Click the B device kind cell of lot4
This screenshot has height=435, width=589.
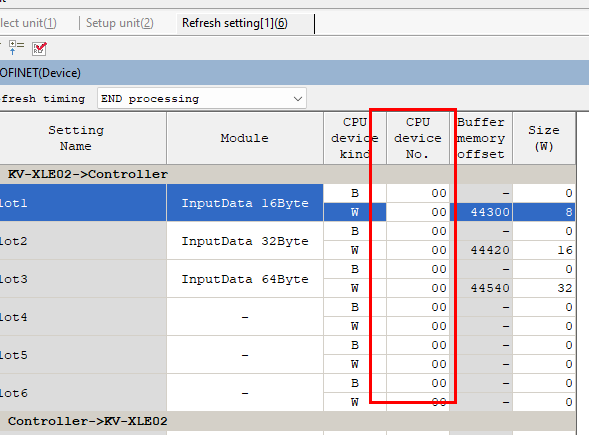point(355,307)
